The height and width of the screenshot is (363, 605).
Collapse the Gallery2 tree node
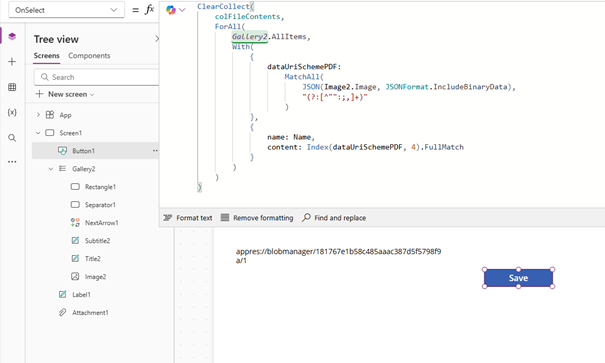(x=51, y=169)
